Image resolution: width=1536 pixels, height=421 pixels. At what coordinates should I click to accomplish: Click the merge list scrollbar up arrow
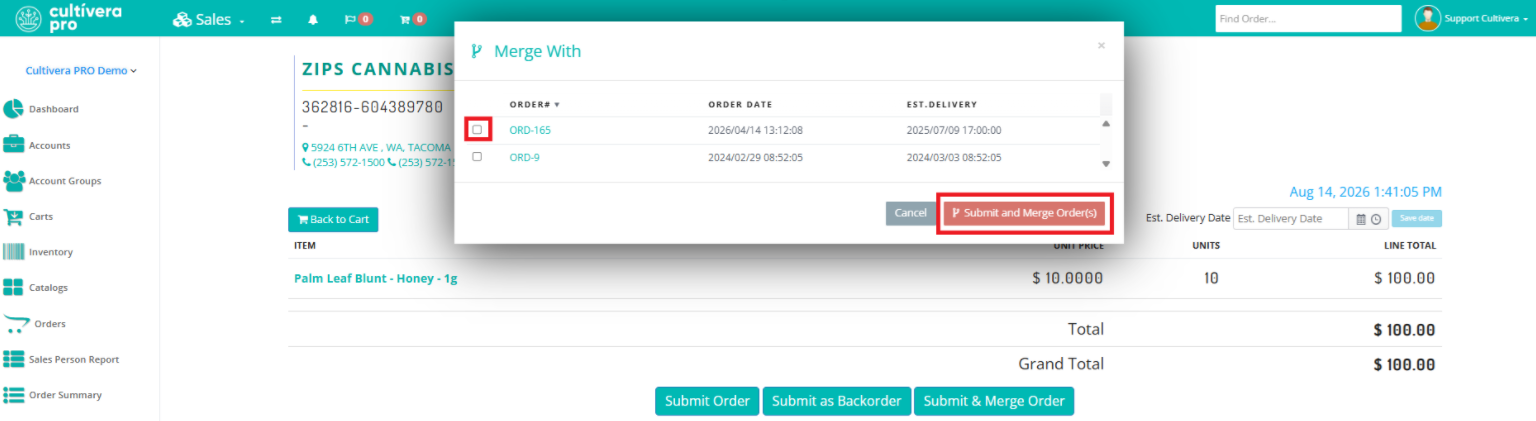click(1106, 124)
